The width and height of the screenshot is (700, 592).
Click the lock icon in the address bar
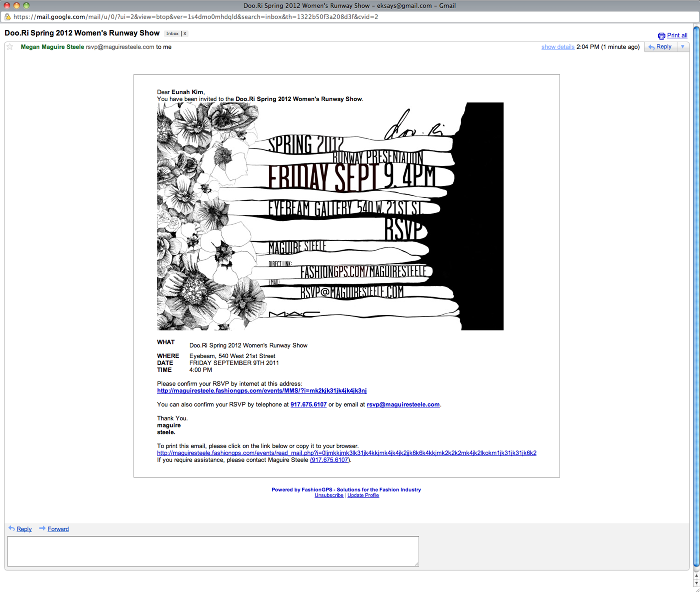[x=7, y=17]
